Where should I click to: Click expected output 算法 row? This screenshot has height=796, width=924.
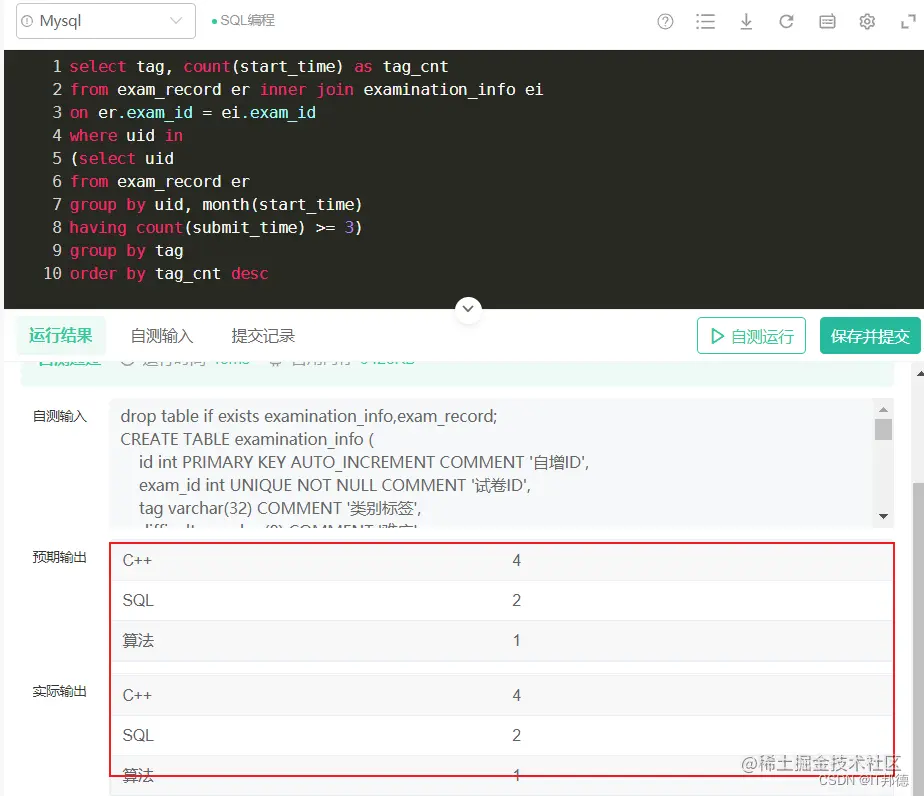click(502, 640)
